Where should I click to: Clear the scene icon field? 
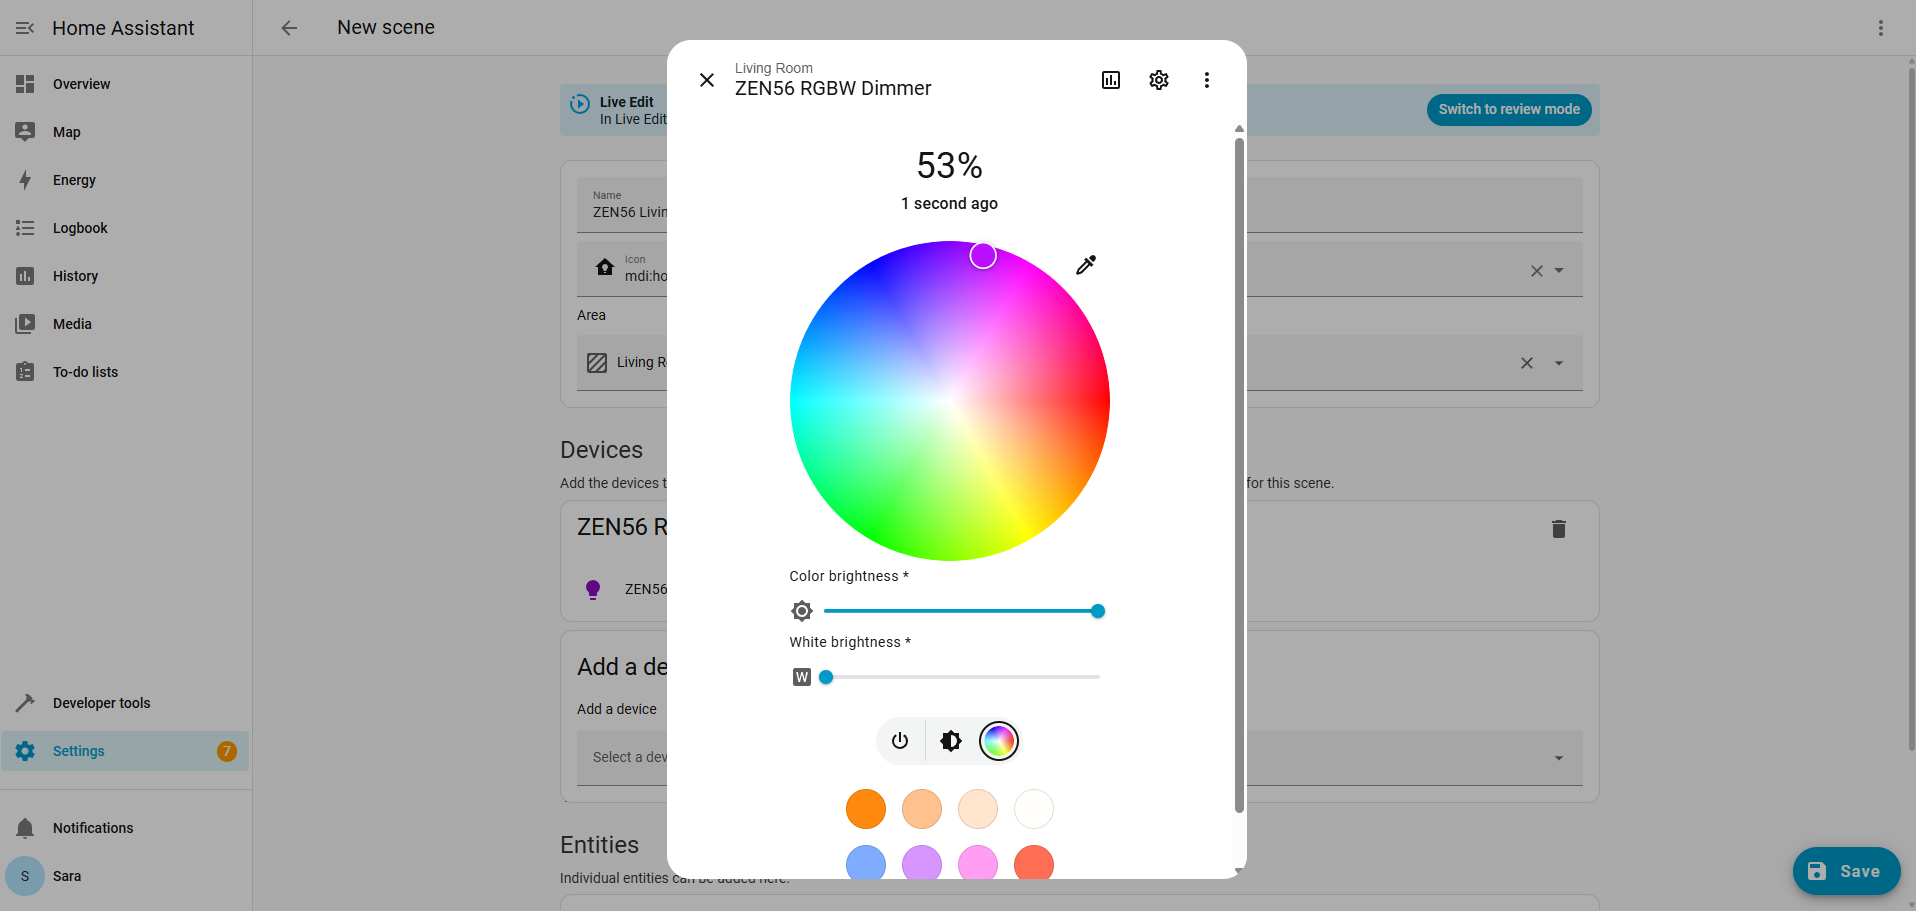(1537, 271)
